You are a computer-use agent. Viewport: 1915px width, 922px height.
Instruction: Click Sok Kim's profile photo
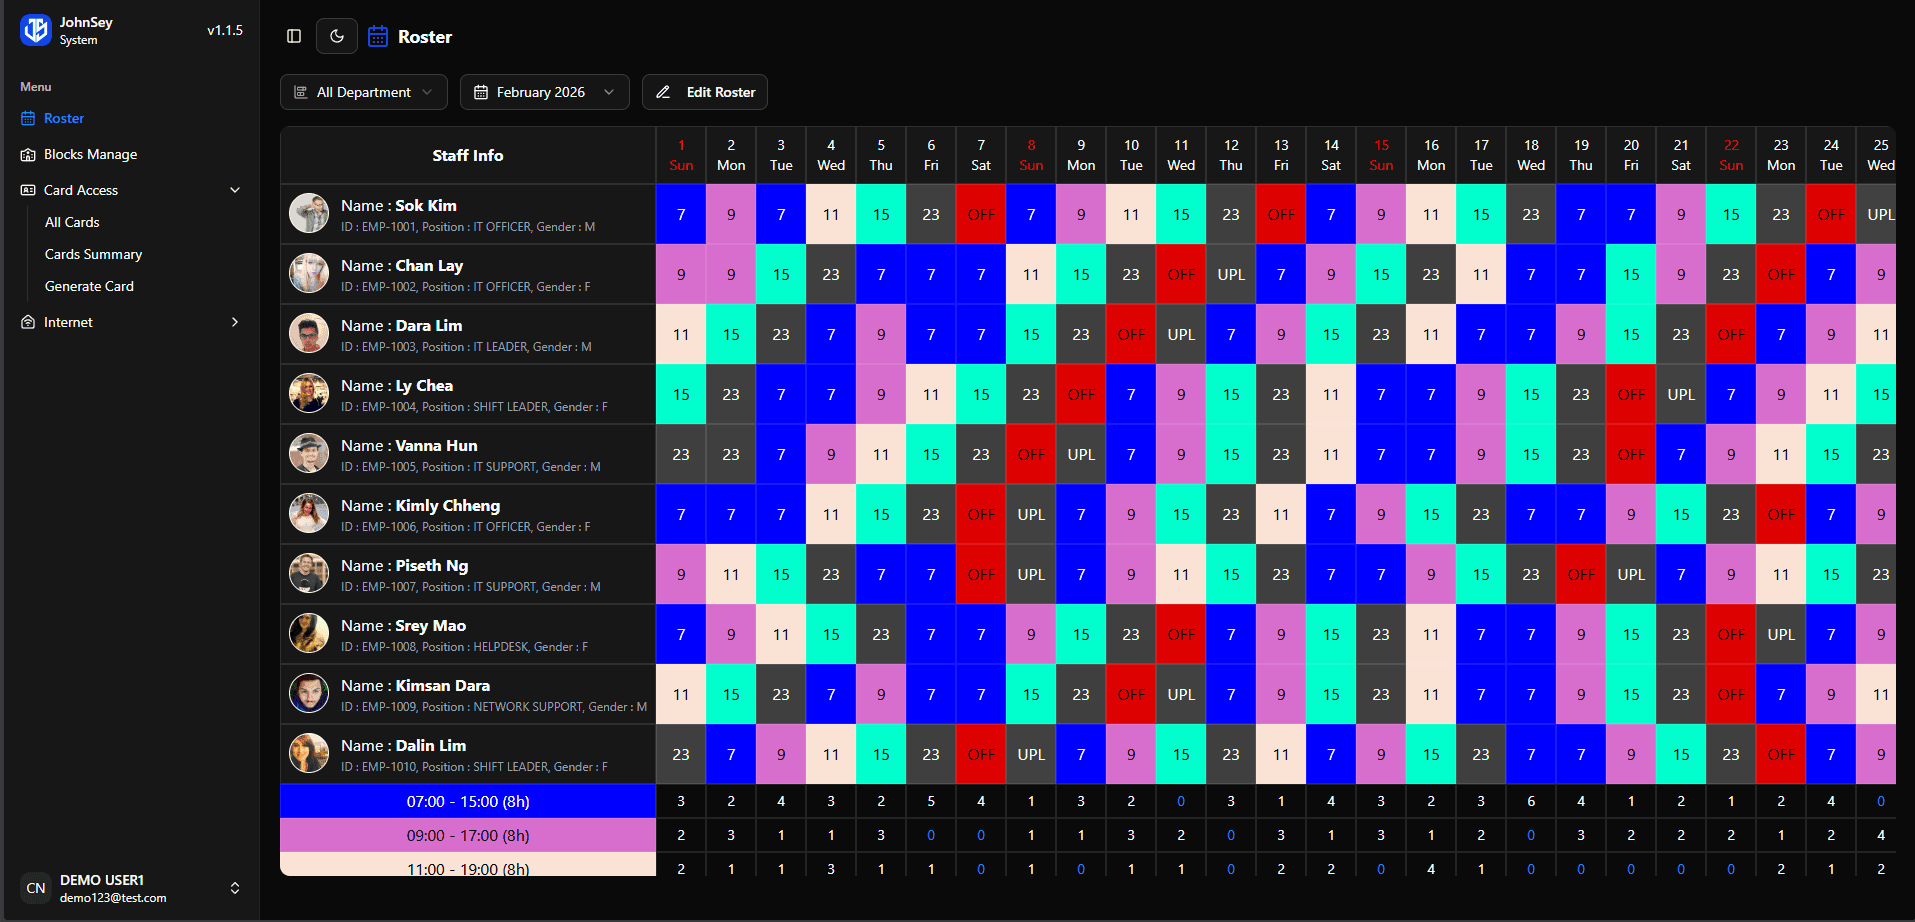pos(309,213)
